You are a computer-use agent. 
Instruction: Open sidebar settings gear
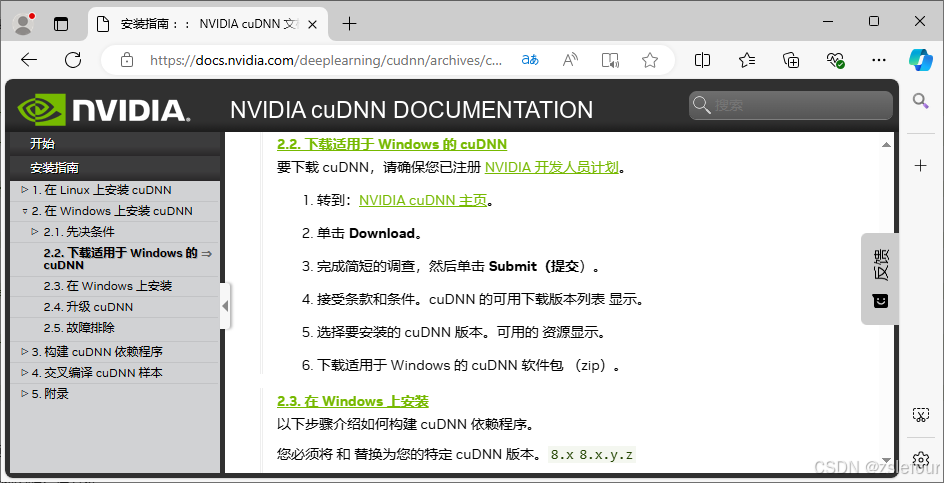pyautogui.click(x=921, y=458)
